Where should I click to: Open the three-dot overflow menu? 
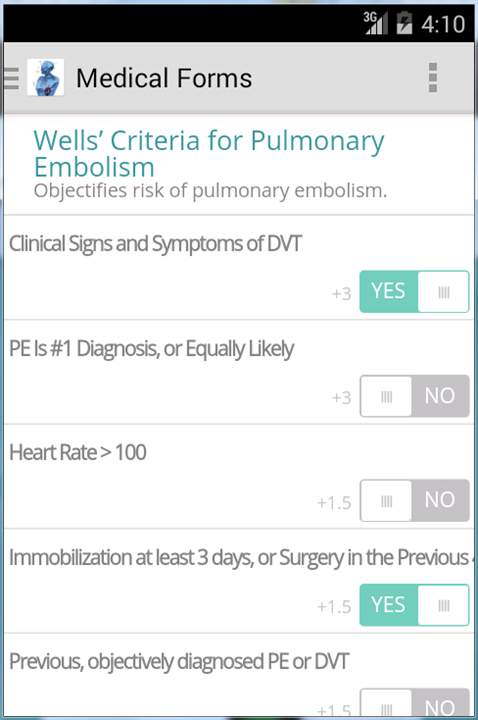pyautogui.click(x=433, y=78)
